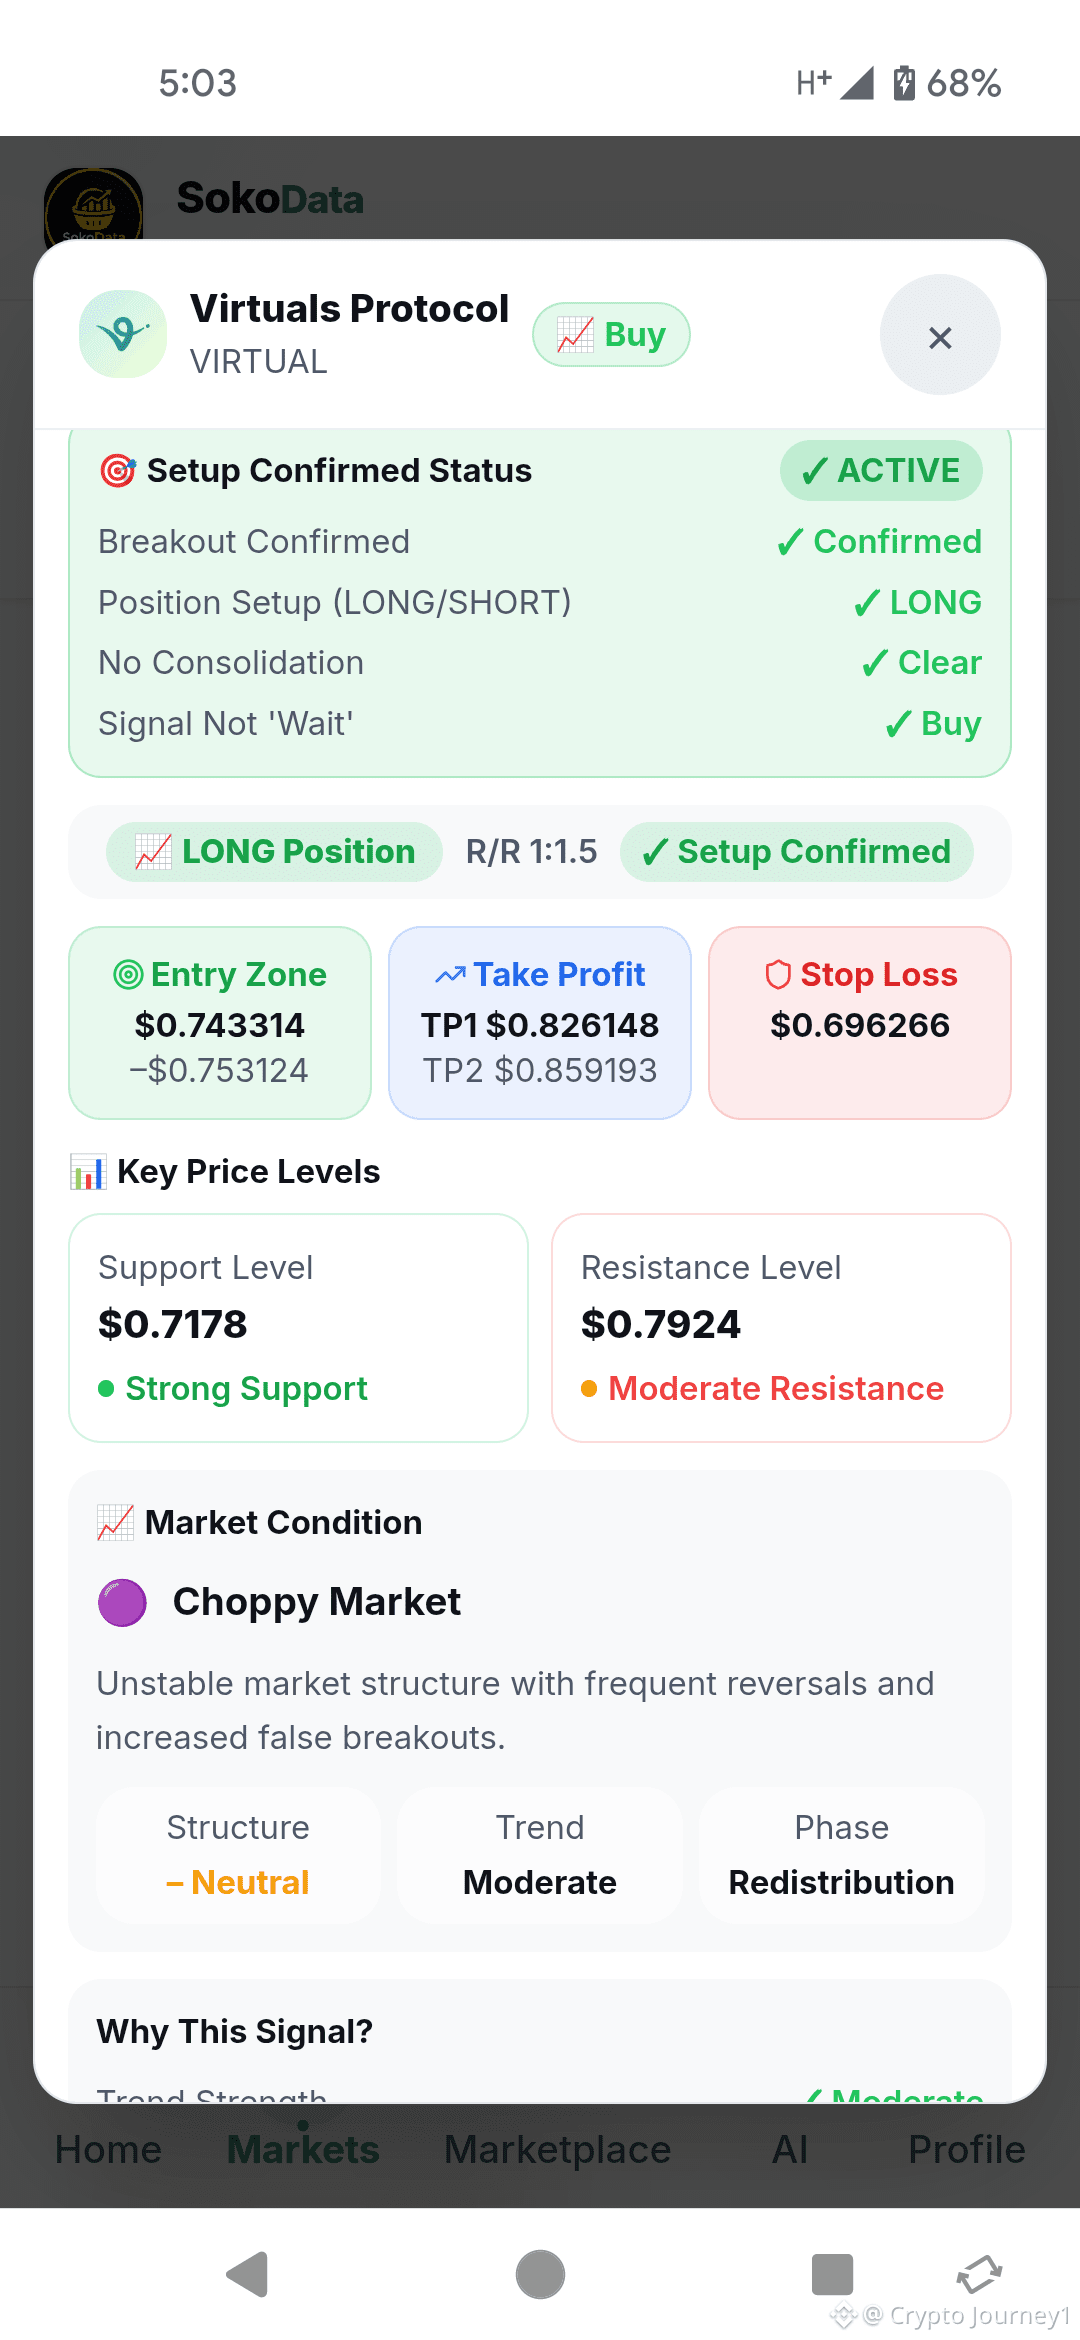The height and width of the screenshot is (2340, 1080).
Task: Tap the Android home circle button
Action: coord(540,2275)
